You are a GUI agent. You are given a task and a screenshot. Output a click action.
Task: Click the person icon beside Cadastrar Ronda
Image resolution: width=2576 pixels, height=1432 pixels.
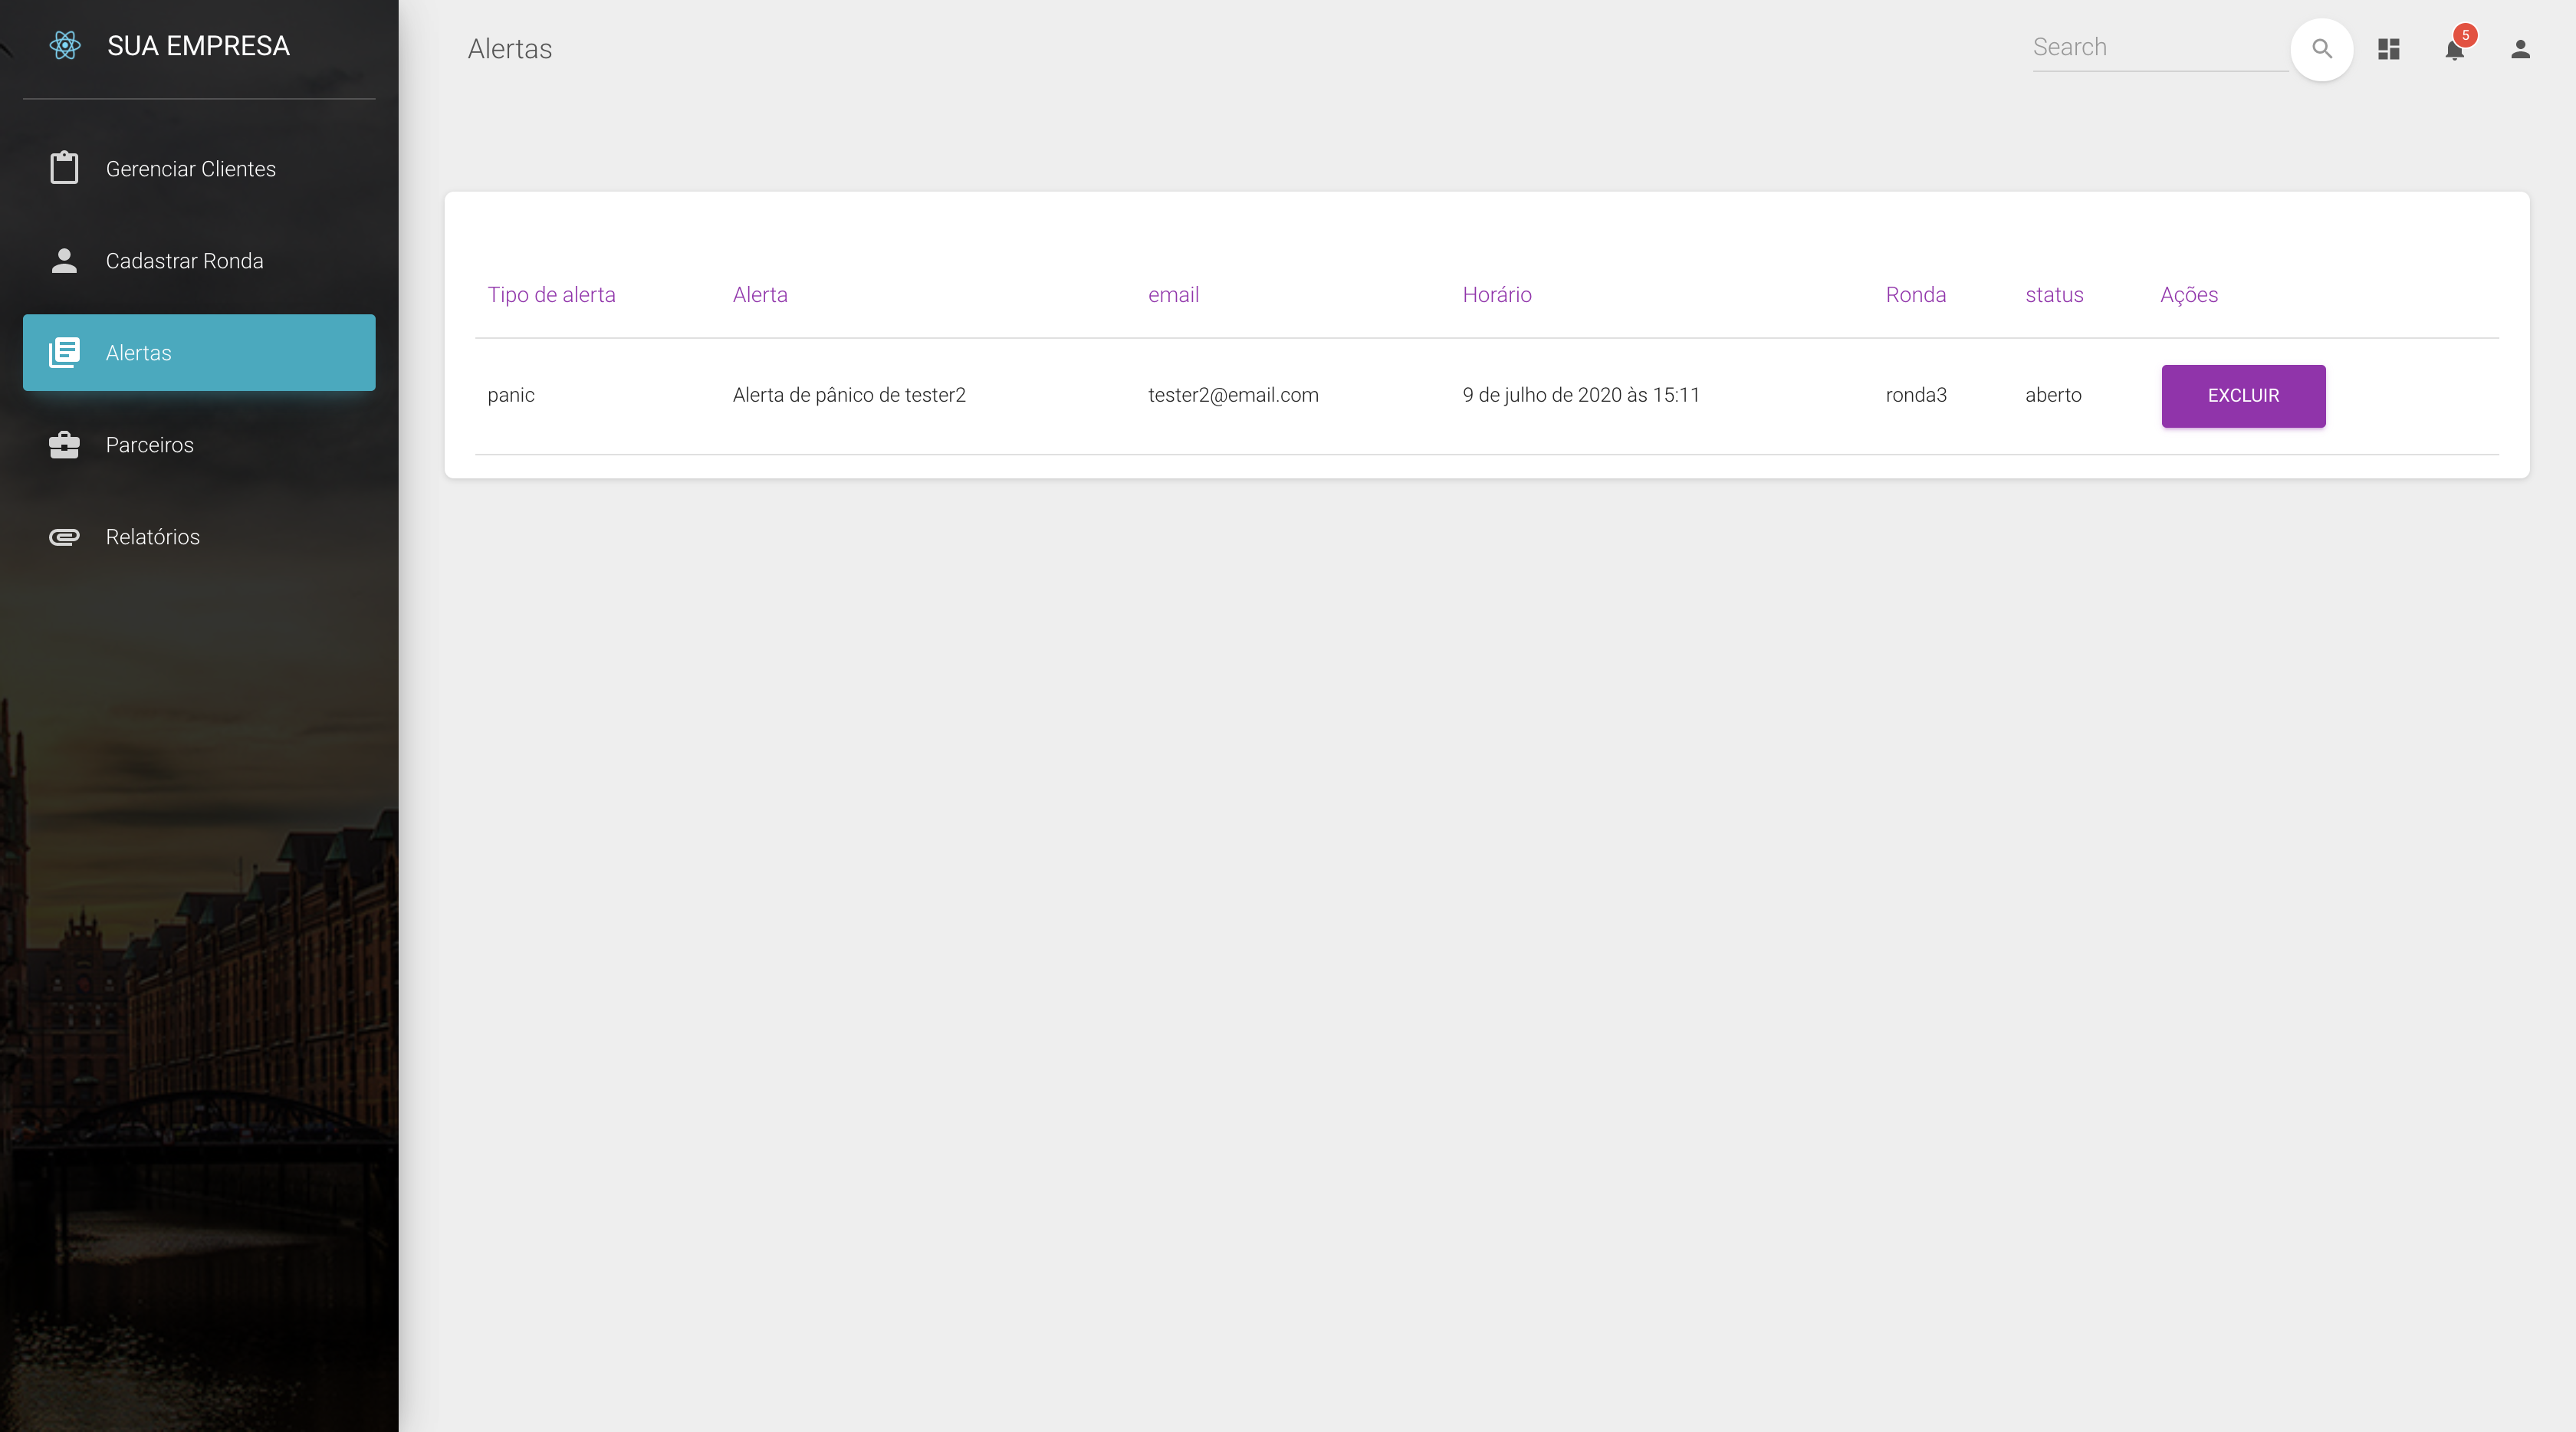coord(64,261)
